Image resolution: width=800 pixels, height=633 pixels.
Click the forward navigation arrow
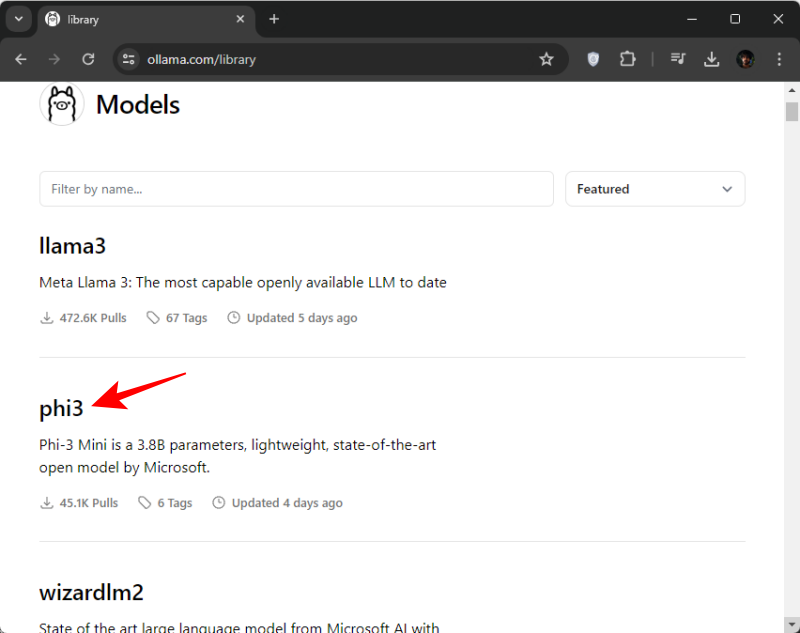[54, 59]
